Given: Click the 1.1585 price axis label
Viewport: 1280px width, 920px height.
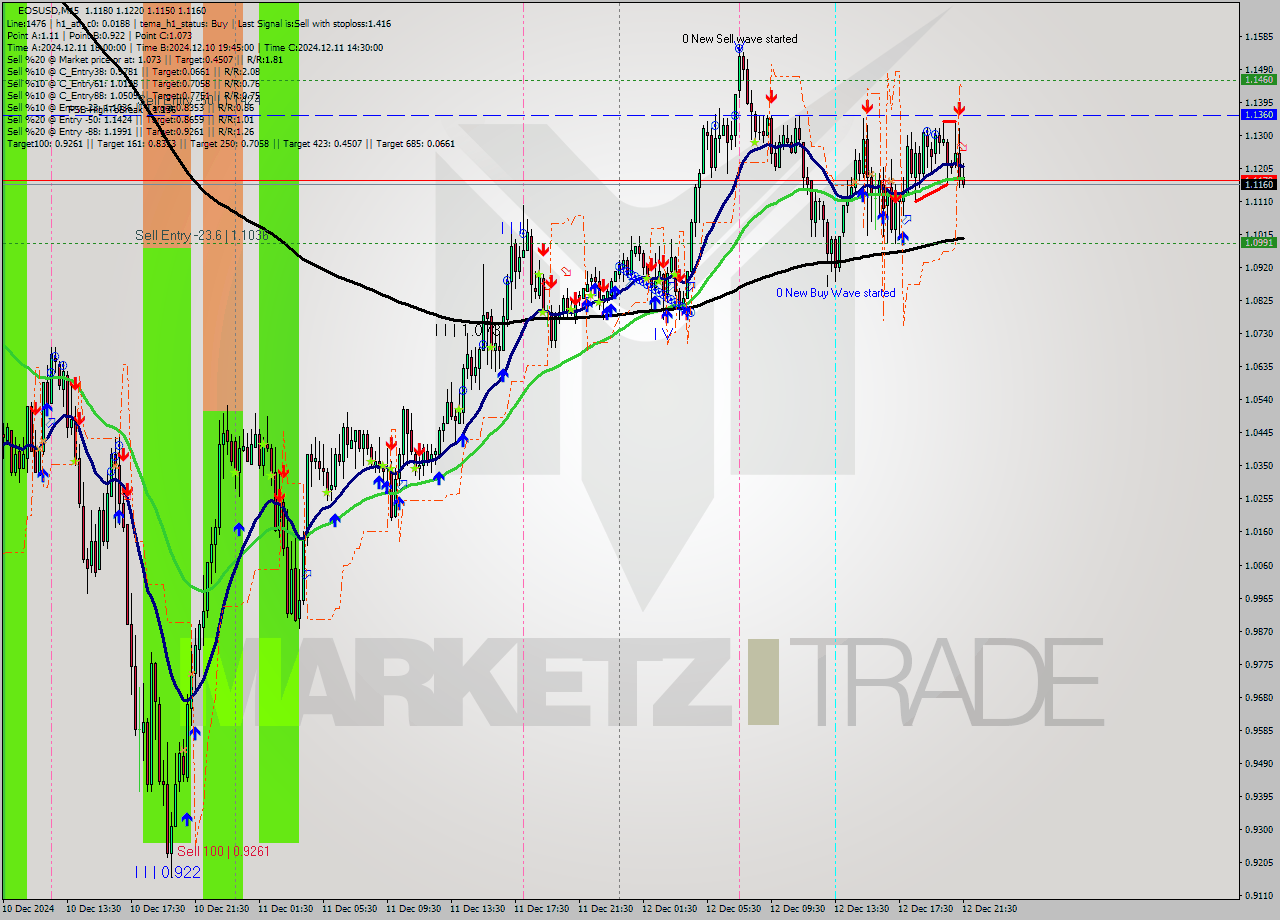Looking at the screenshot, I should coord(1258,37).
